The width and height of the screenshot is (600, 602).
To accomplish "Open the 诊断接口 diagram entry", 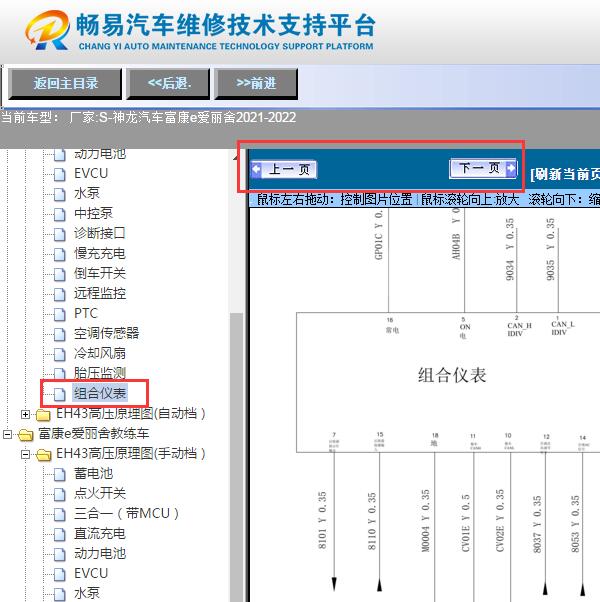I will coord(99,233).
